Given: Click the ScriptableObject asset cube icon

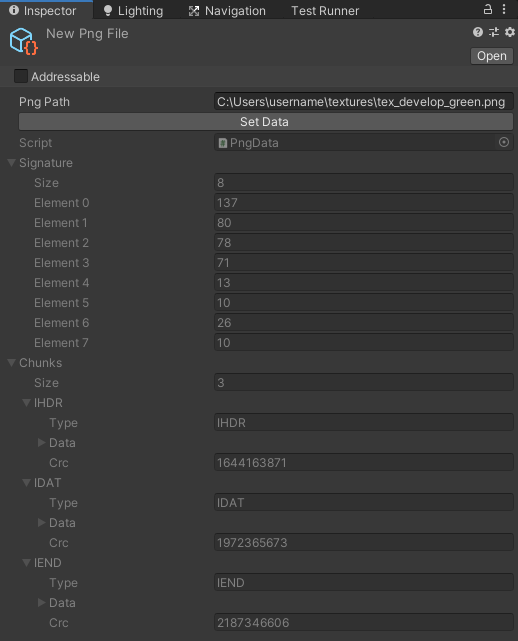Looking at the screenshot, I should 24,41.
